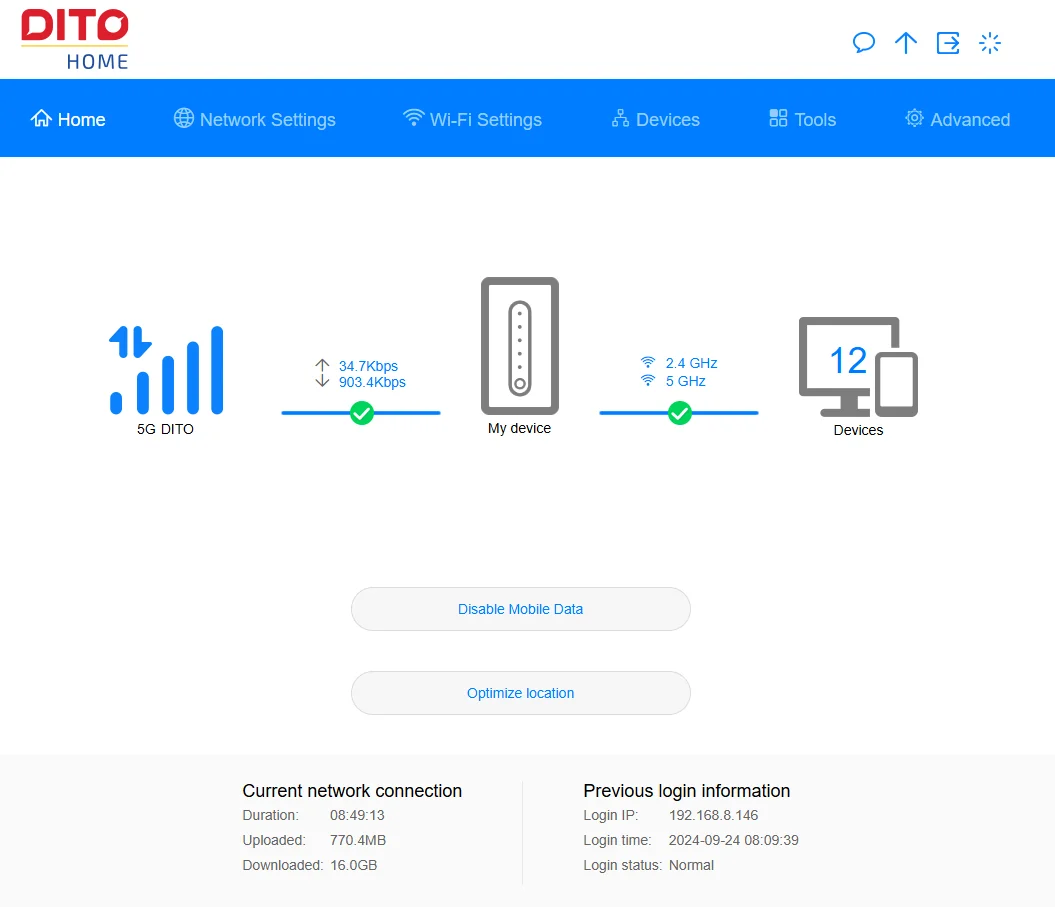Click the logout icon in header
1055x907 pixels.
tap(948, 43)
